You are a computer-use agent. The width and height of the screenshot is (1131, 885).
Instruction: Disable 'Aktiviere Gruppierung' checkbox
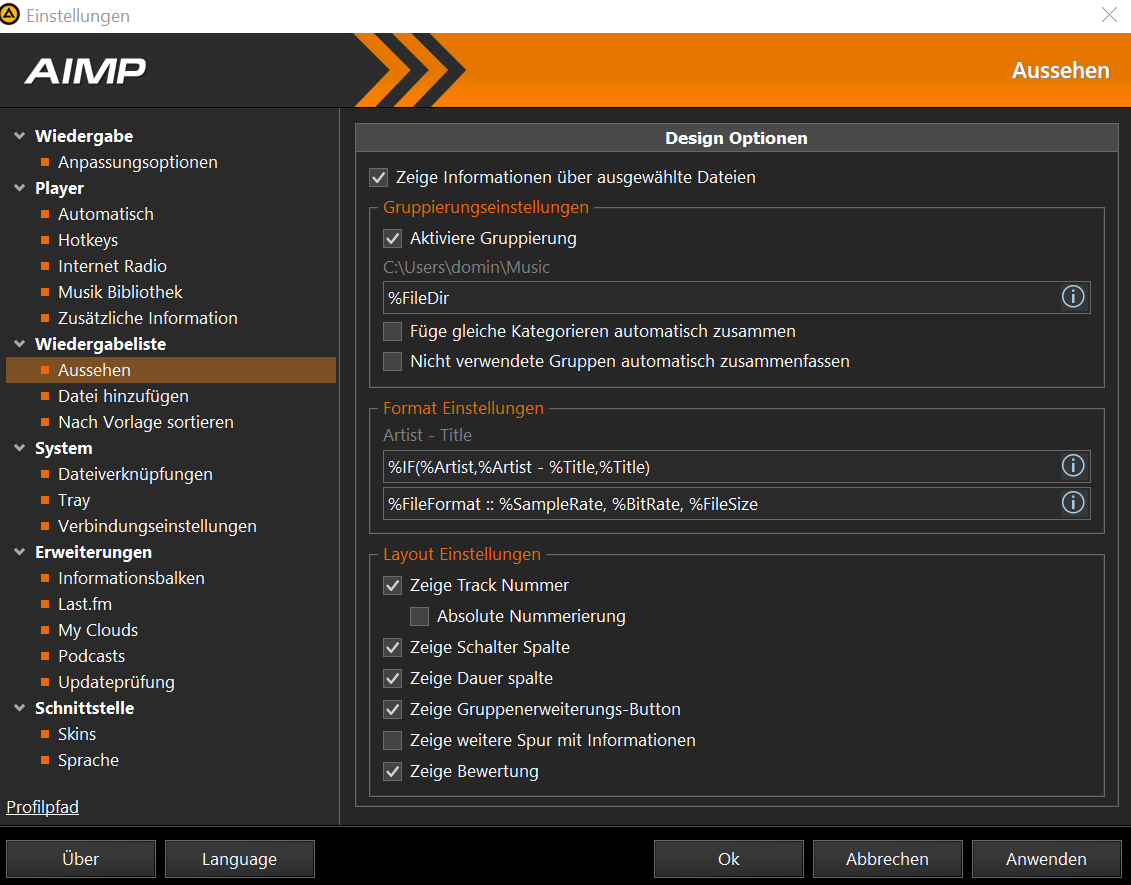pyautogui.click(x=392, y=238)
